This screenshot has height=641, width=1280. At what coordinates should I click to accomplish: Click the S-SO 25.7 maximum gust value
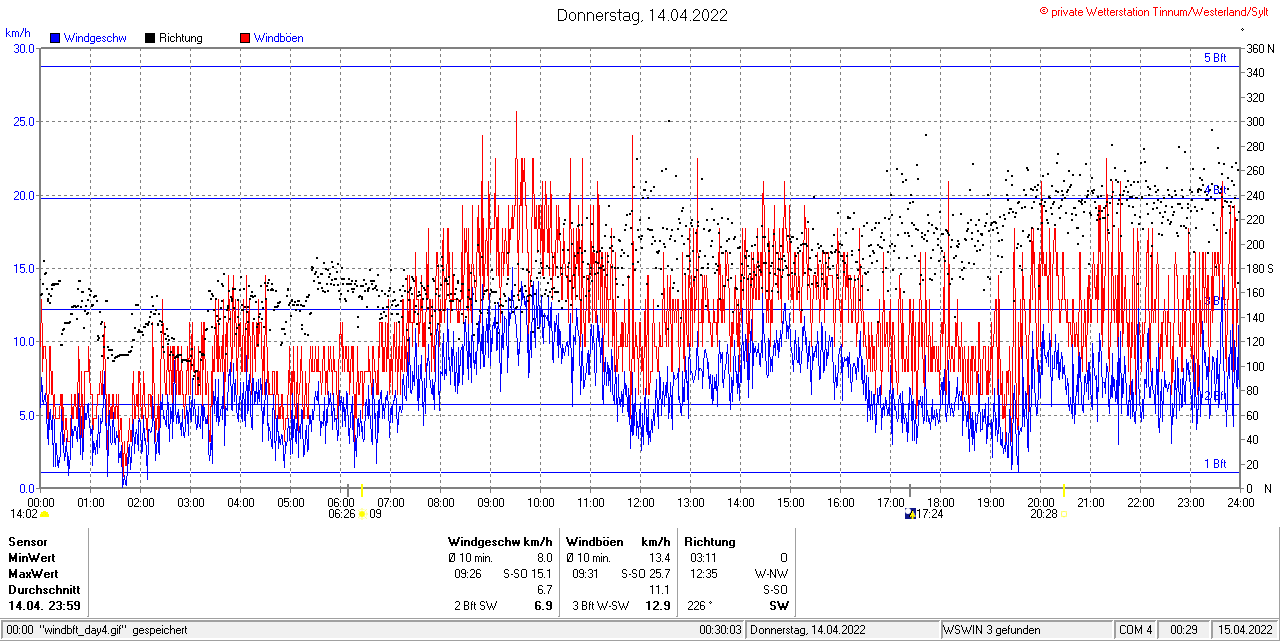645,574
